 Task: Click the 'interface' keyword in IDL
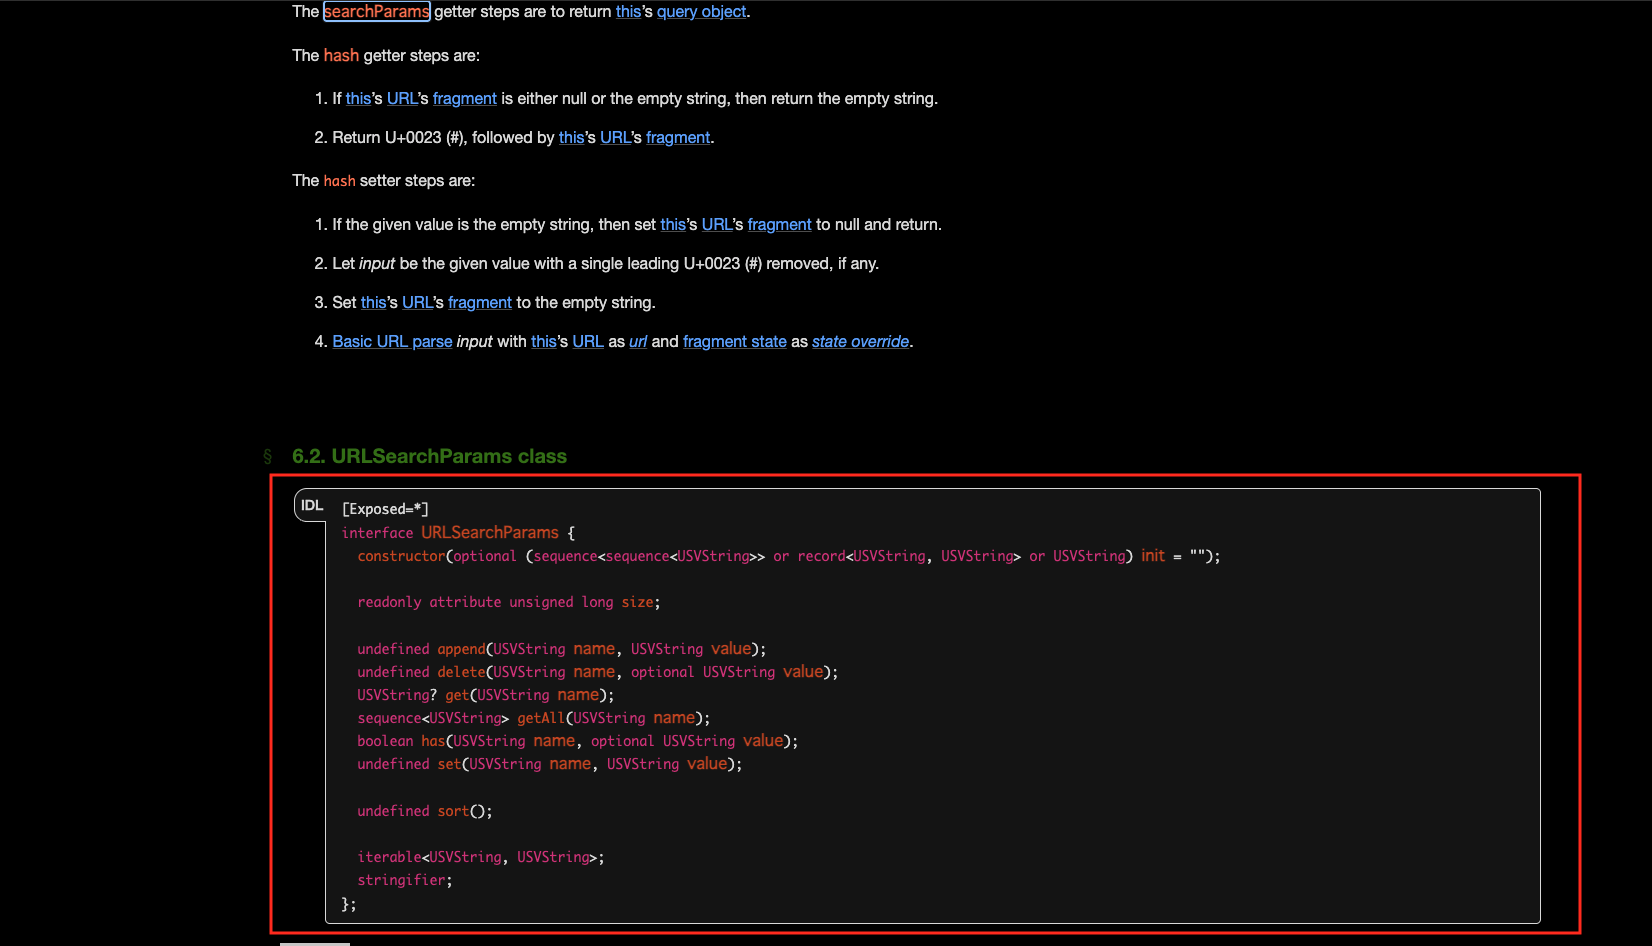[x=377, y=533]
